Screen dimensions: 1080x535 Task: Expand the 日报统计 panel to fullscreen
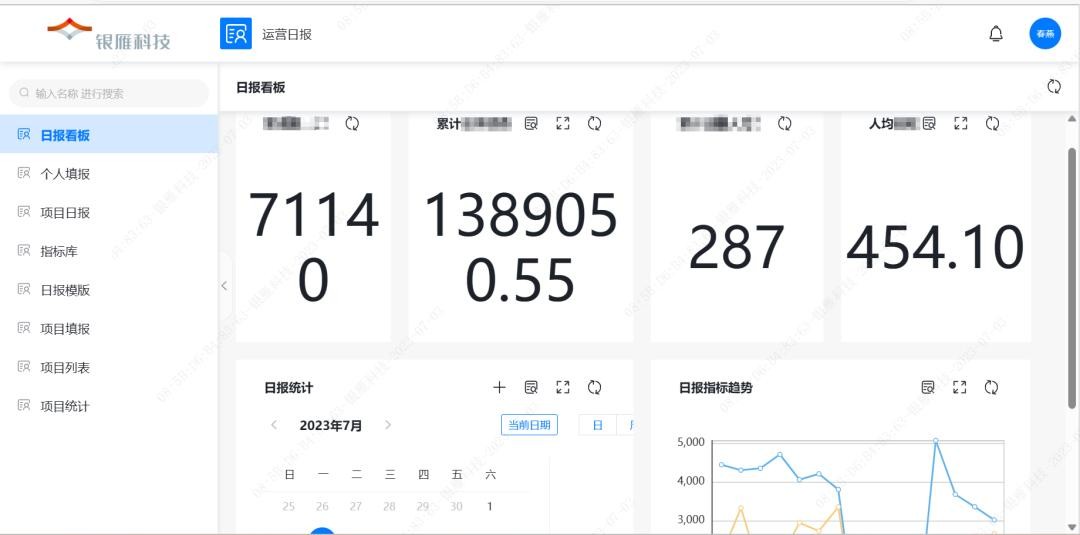click(x=563, y=387)
